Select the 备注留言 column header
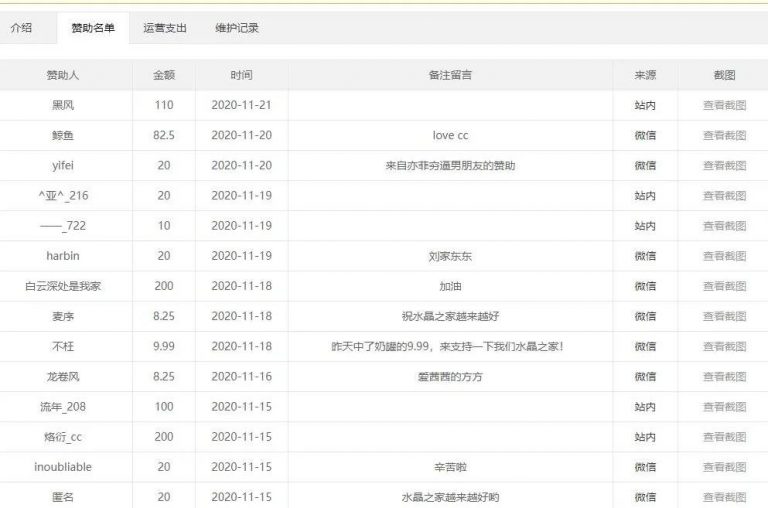Viewport: 768px width, 508px height. click(x=450, y=75)
